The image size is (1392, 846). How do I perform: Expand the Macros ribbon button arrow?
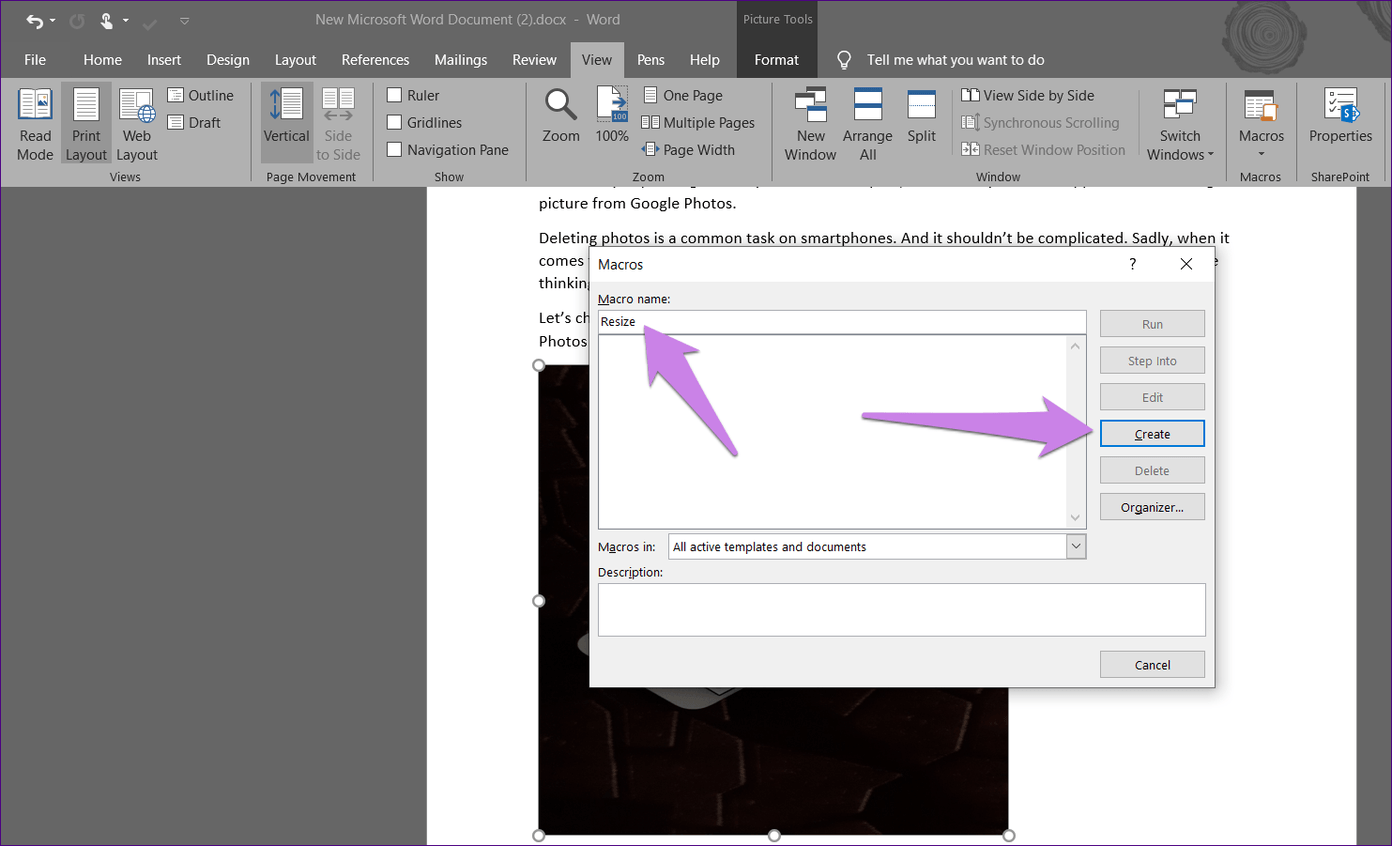pyautogui.click(x=1261, y=154)
